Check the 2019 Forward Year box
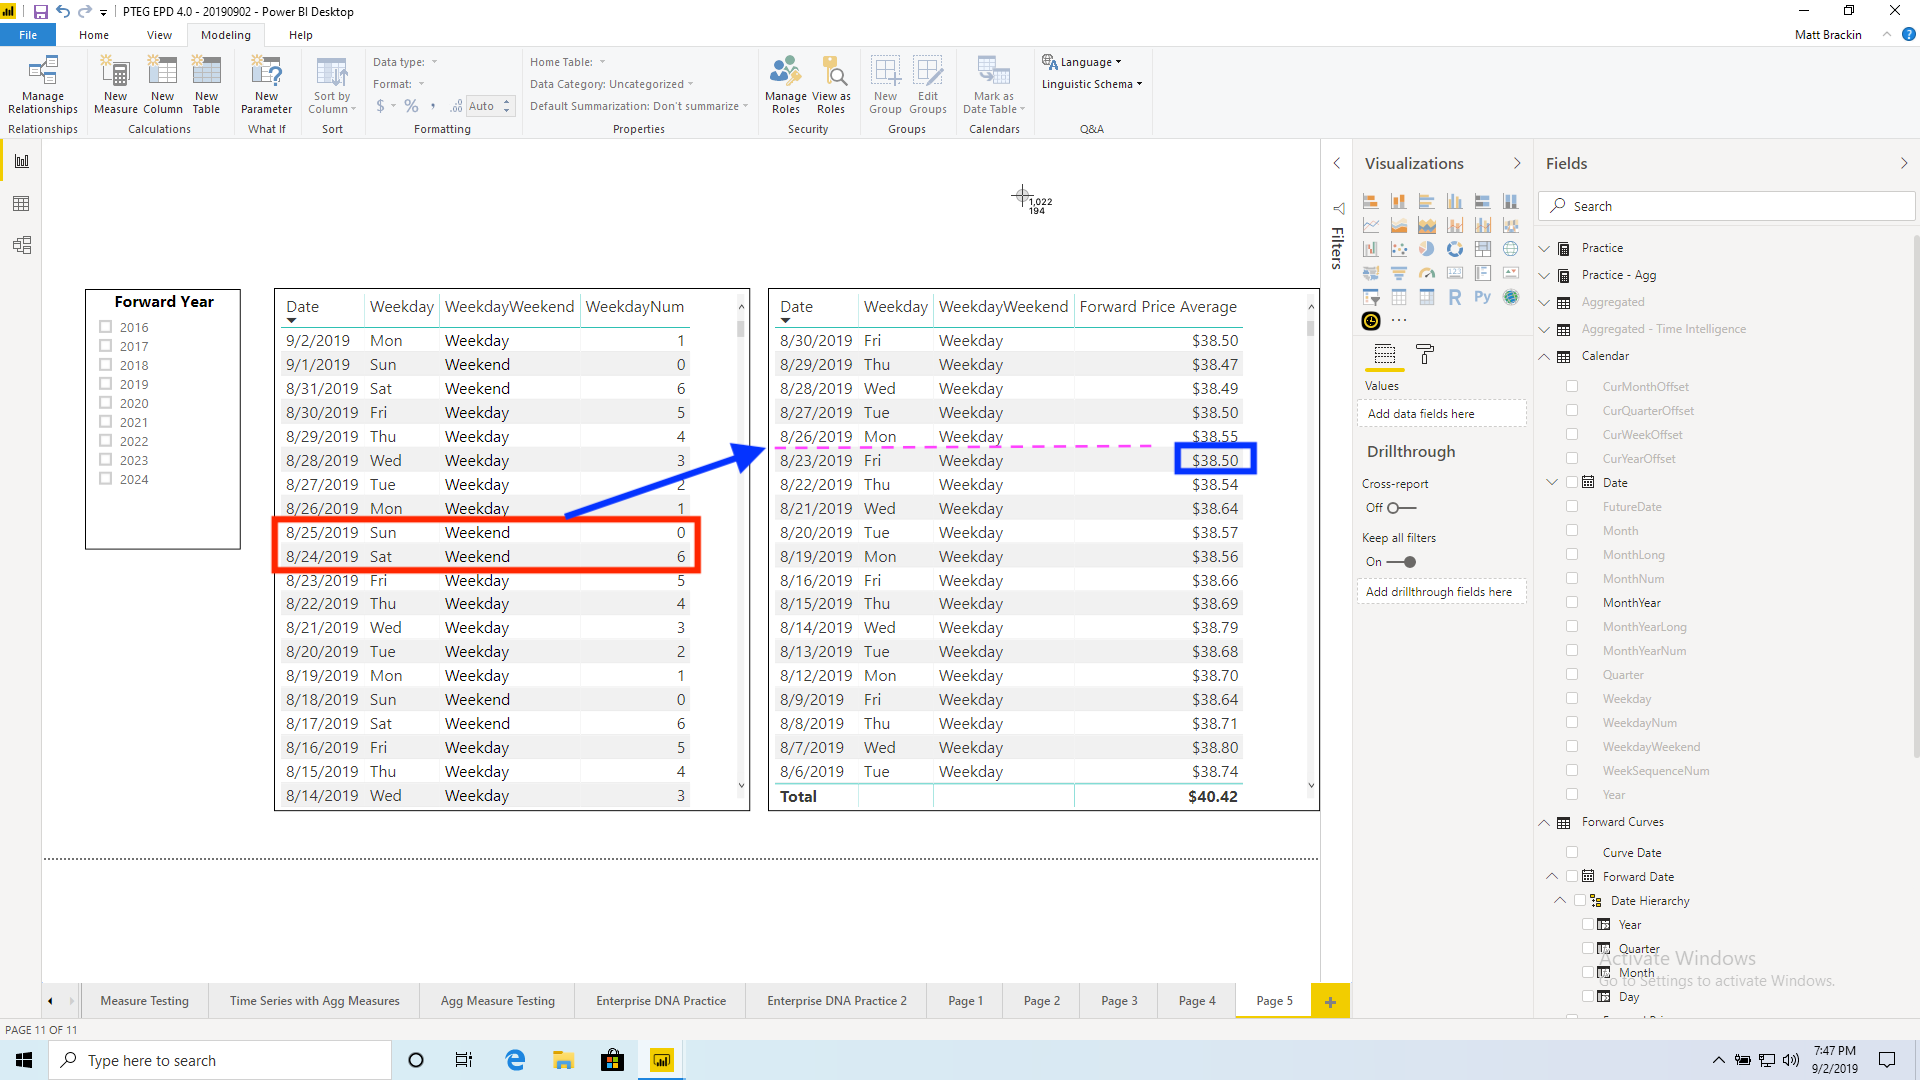Screen dimensions: 1920x1080 pos(105,383)
